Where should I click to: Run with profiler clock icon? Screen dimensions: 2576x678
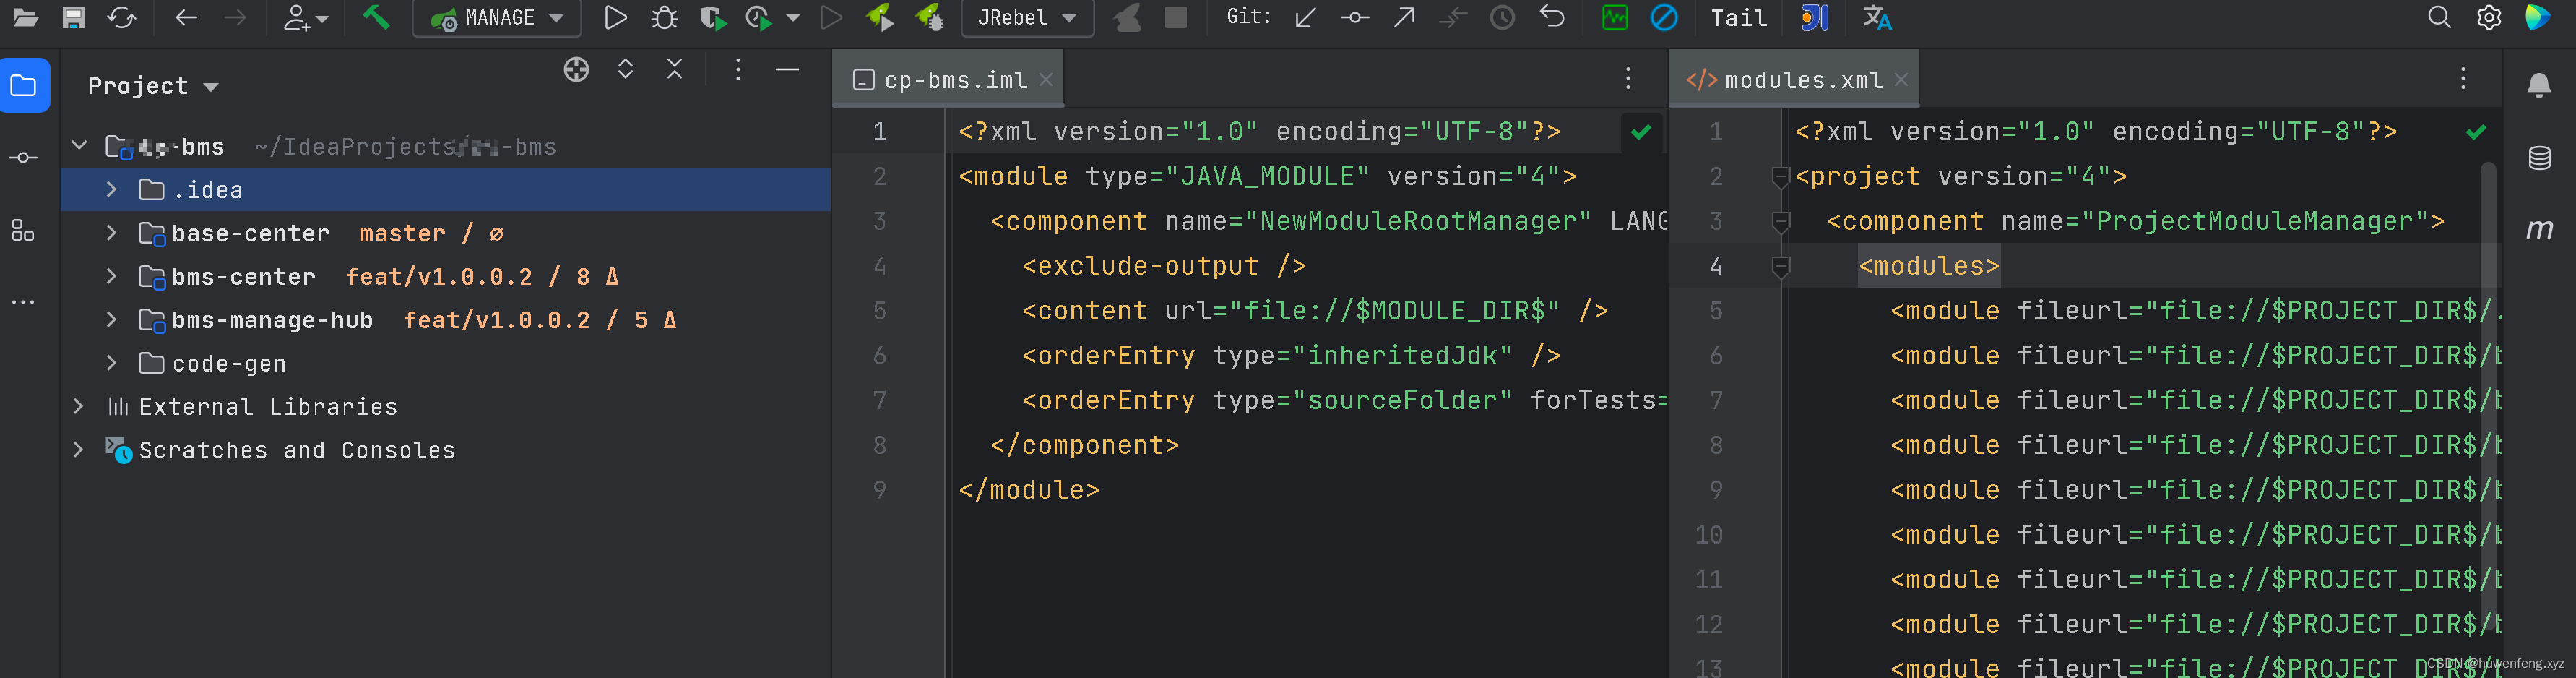tap(759, 17)
